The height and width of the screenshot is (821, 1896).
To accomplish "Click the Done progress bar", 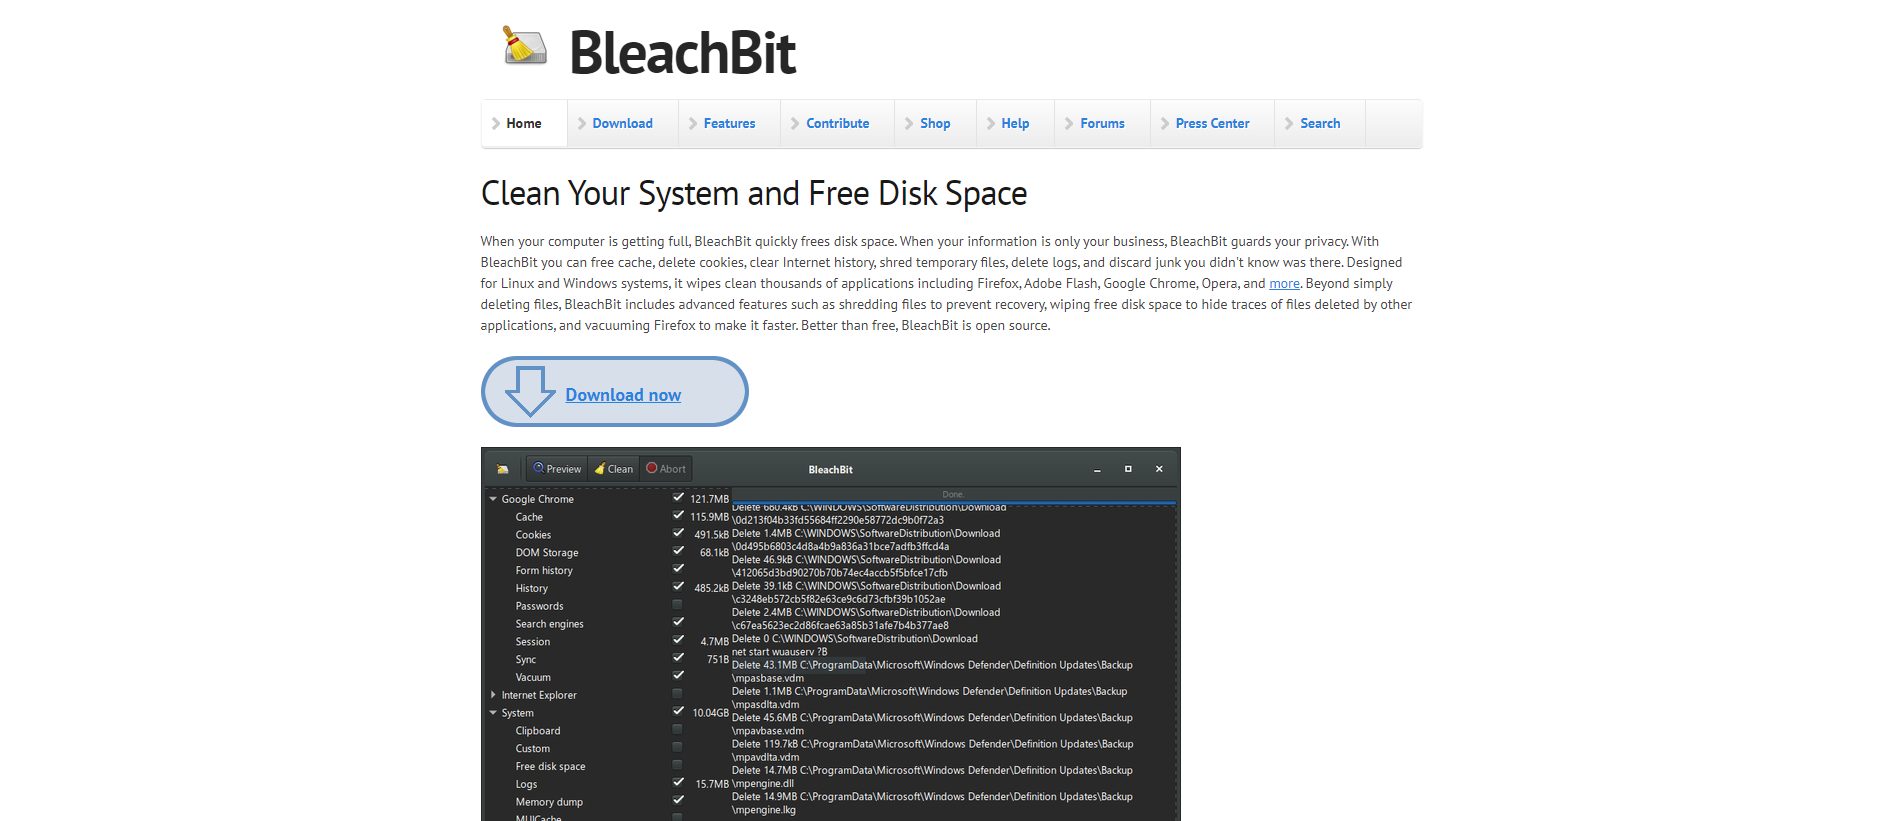I will click(x=953, y=496).
